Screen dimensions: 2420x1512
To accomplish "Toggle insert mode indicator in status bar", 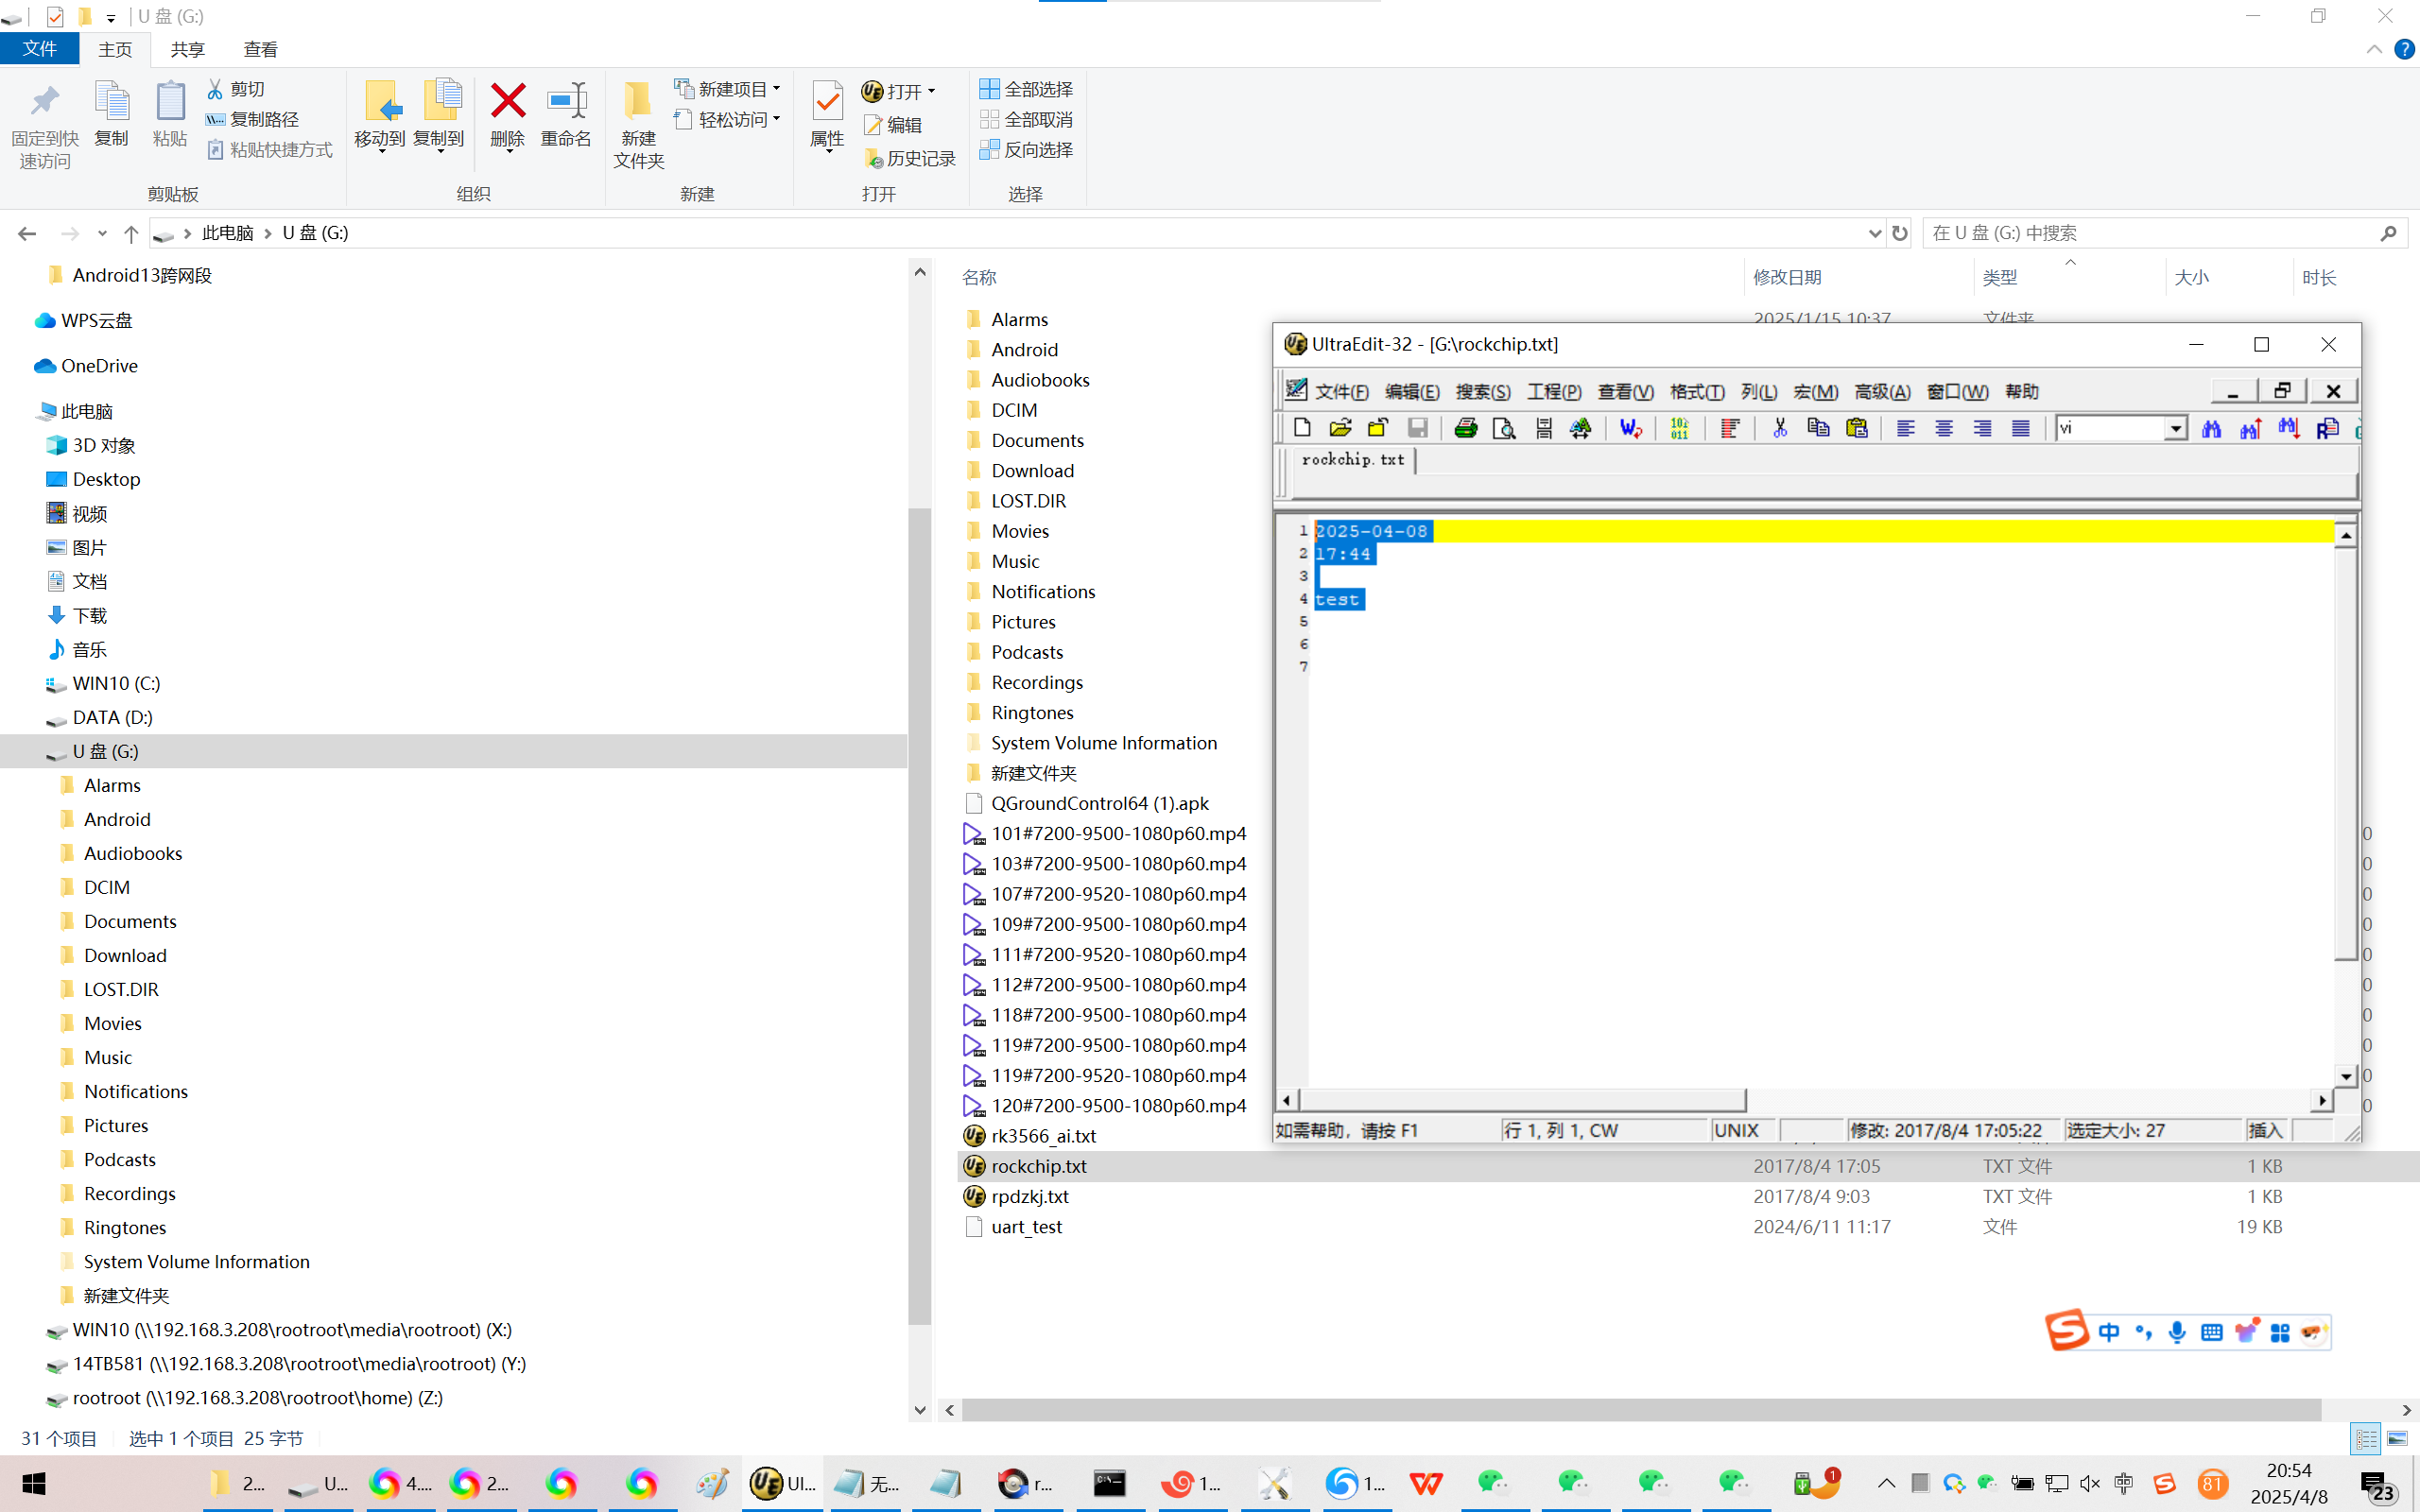I will 2266,1130.
